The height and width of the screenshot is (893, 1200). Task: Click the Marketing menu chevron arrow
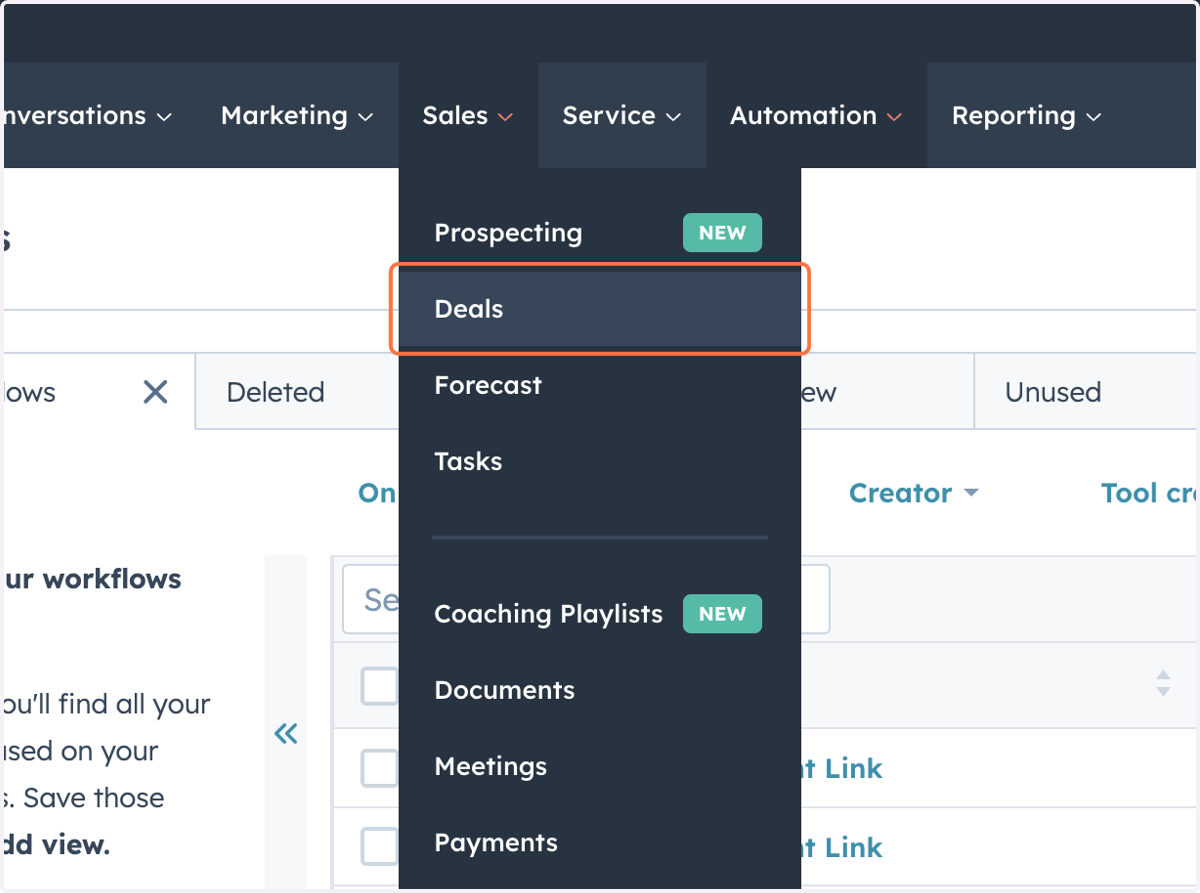[366, 118]
